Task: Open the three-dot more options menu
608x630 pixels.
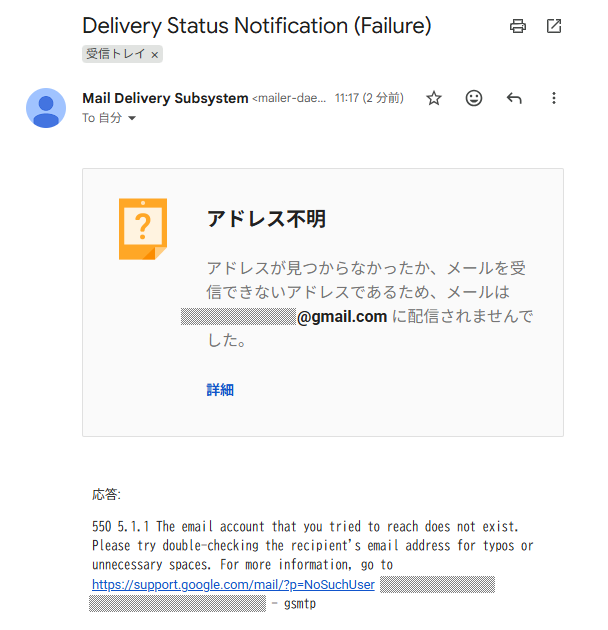Action: tap(554, 98)
